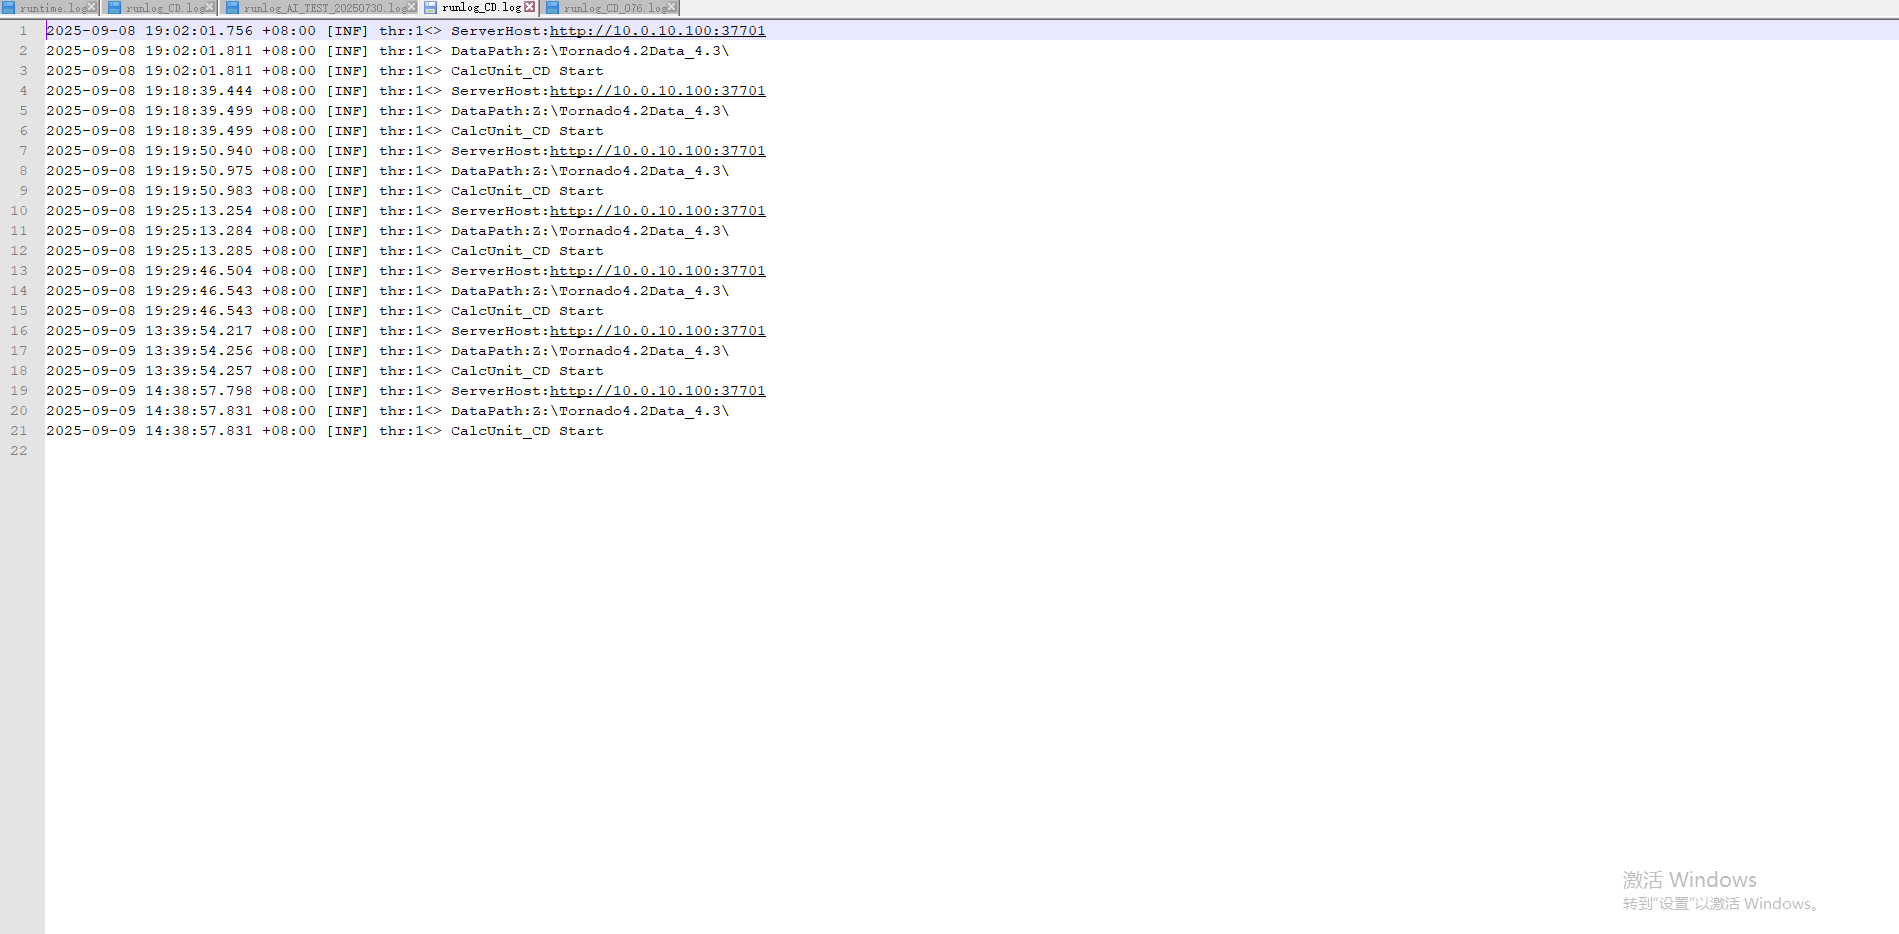Screen dimensions: 1899x934
Task: Open the ServerHost URL on line 1
Action: [657, 31]
